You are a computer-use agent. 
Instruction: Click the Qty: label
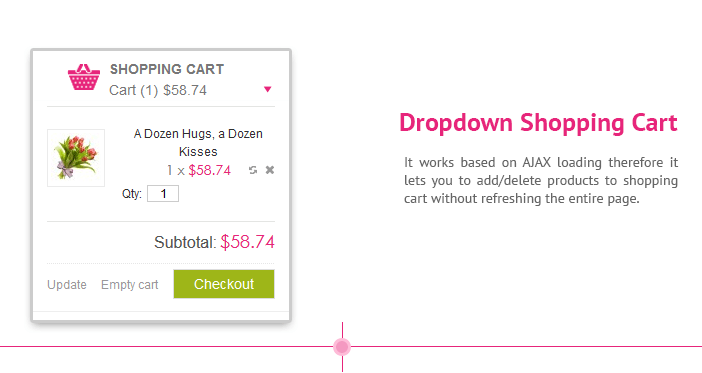coord(132,194)
